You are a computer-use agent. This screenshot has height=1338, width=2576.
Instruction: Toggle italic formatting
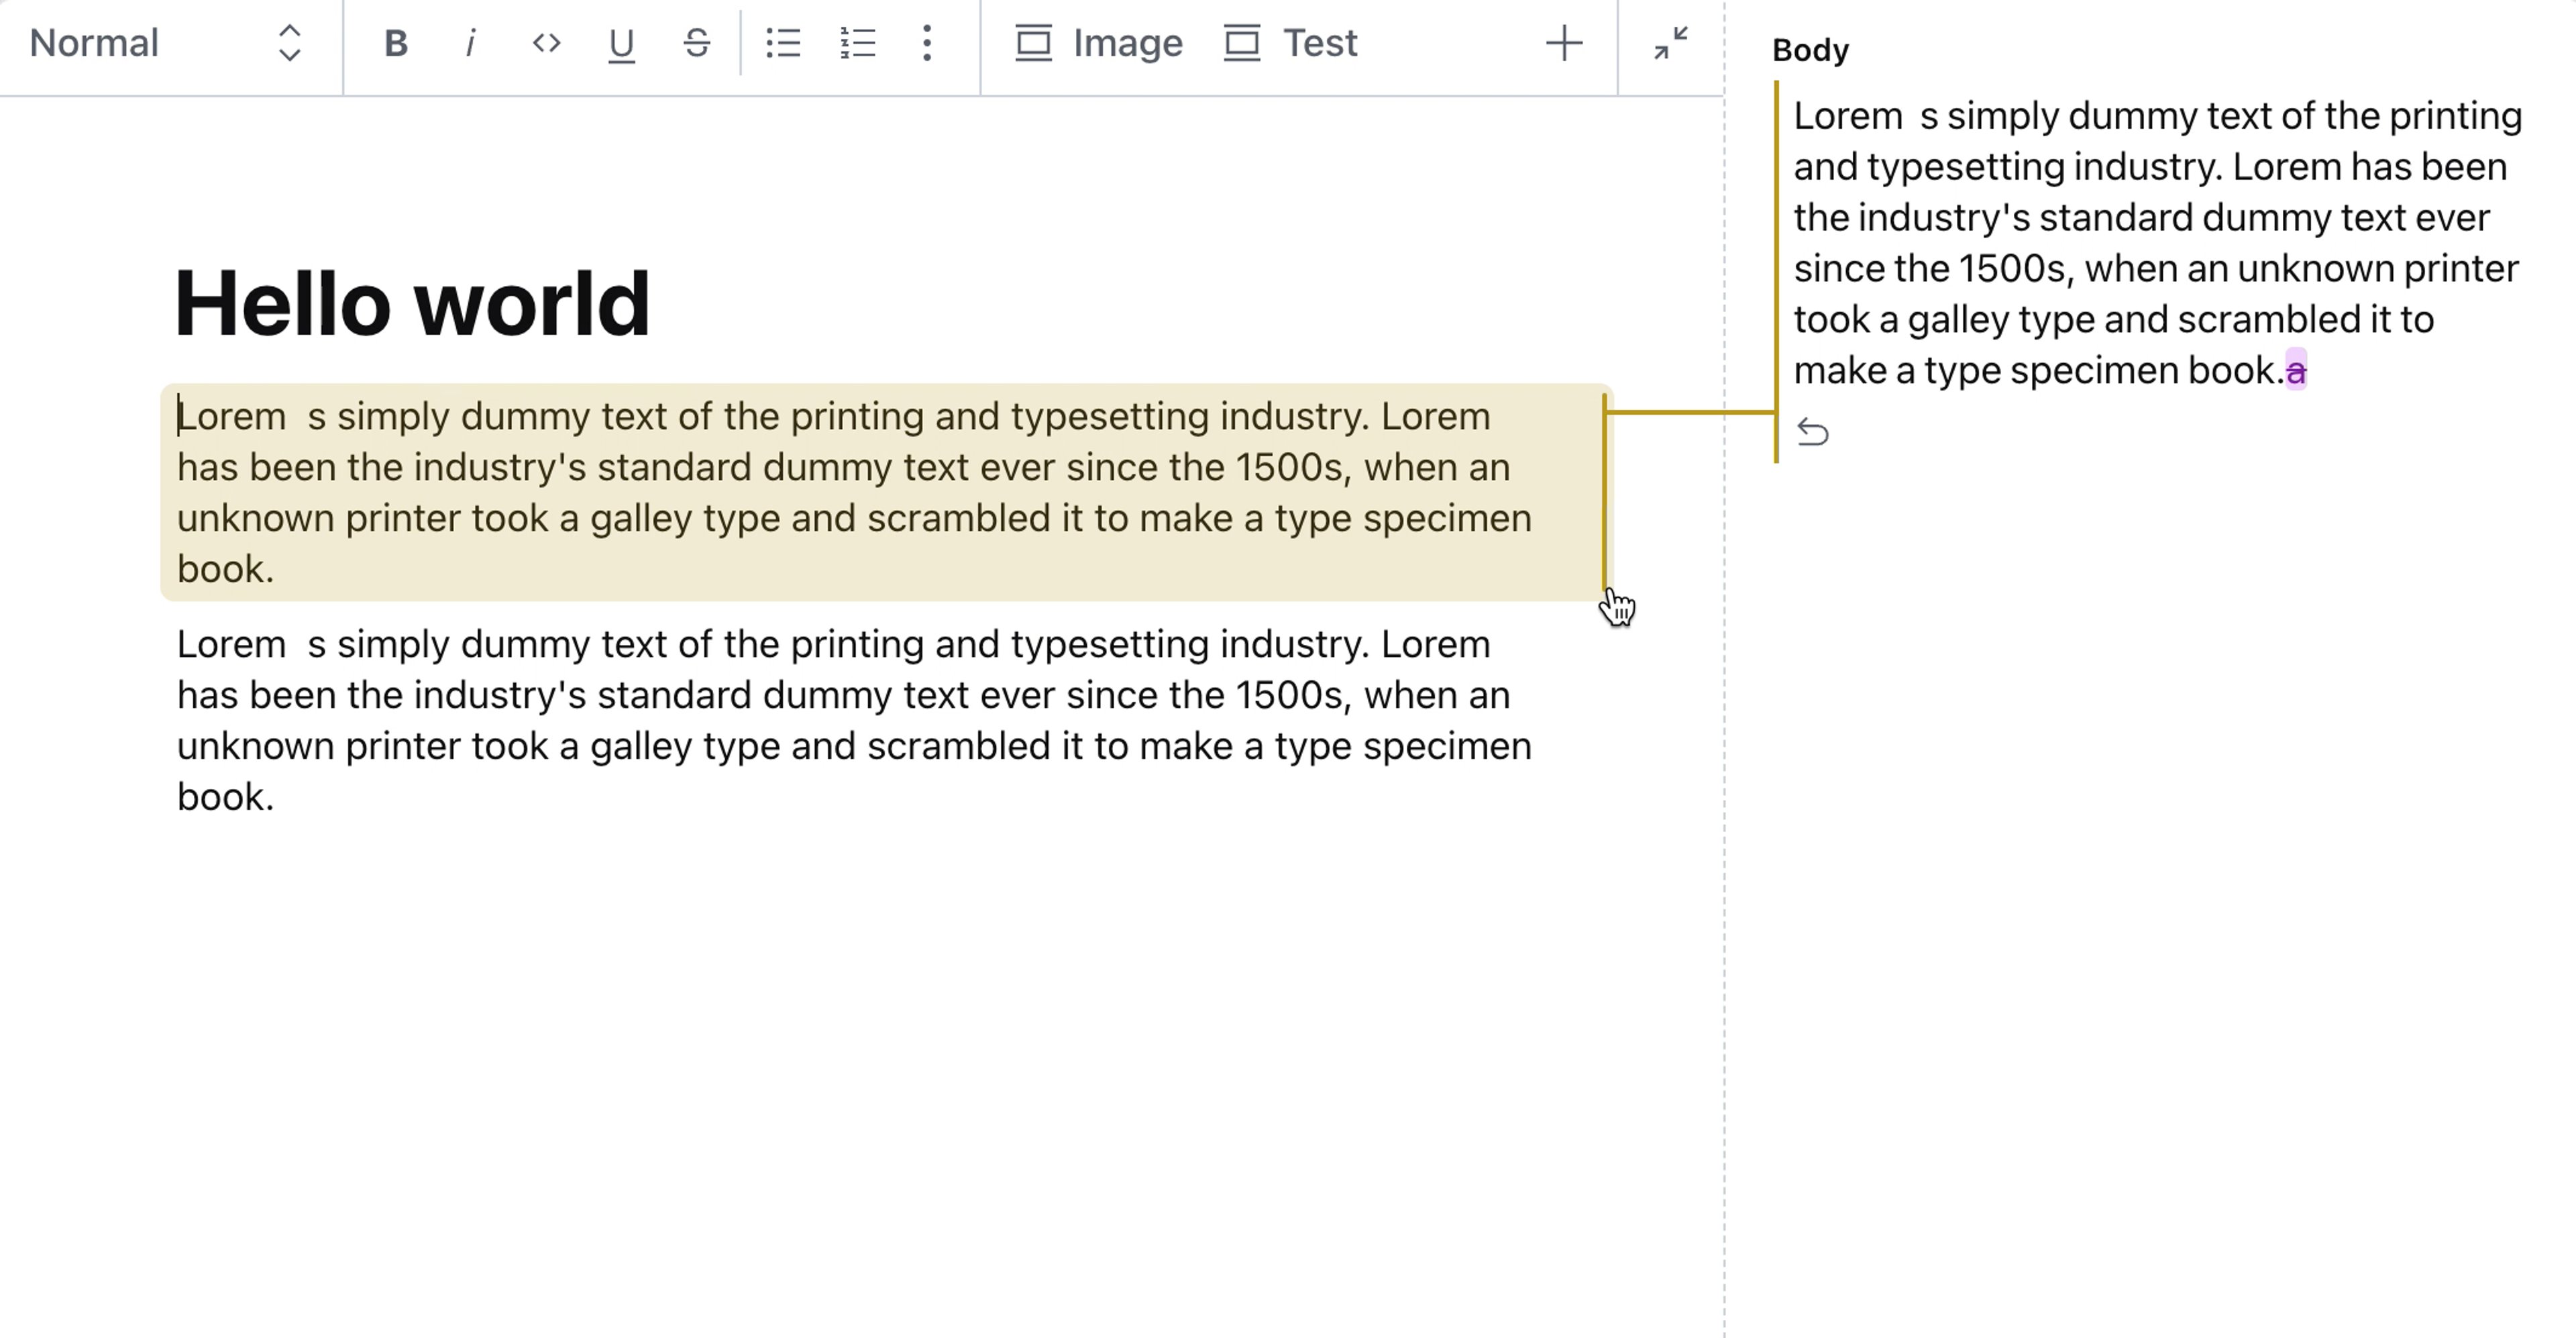click(470, 44)
